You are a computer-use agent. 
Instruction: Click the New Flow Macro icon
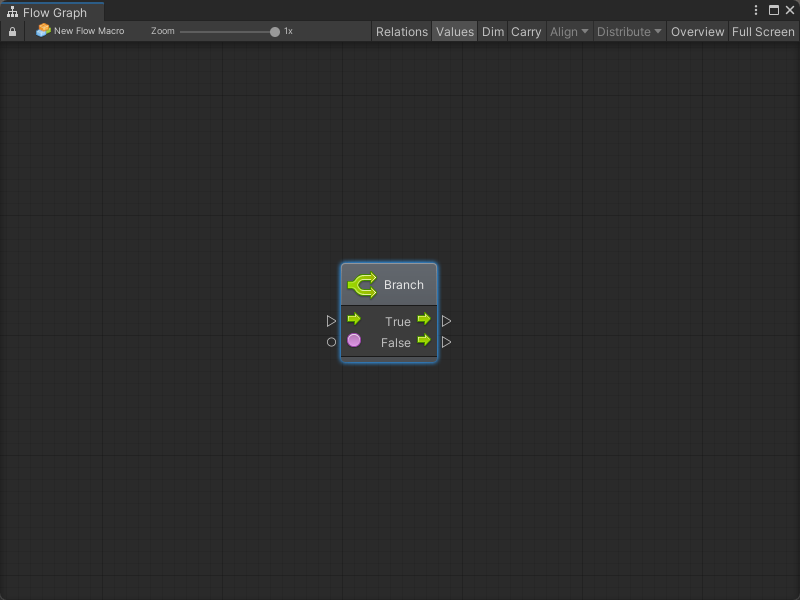43,31
